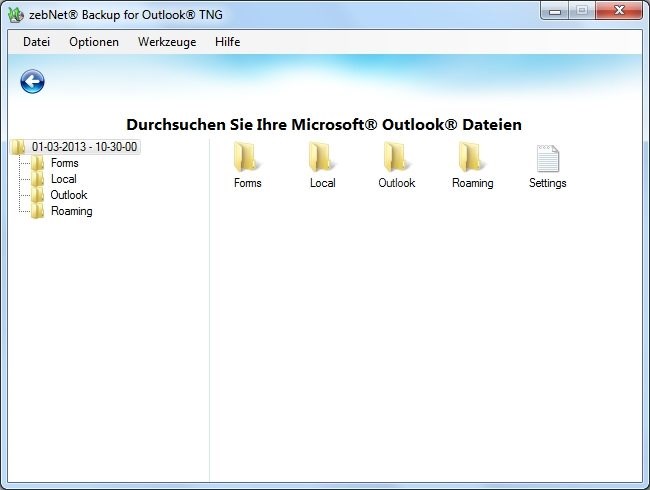650x490 pixels.
Task: Select Local label in the folder tree
Action: 64,179
